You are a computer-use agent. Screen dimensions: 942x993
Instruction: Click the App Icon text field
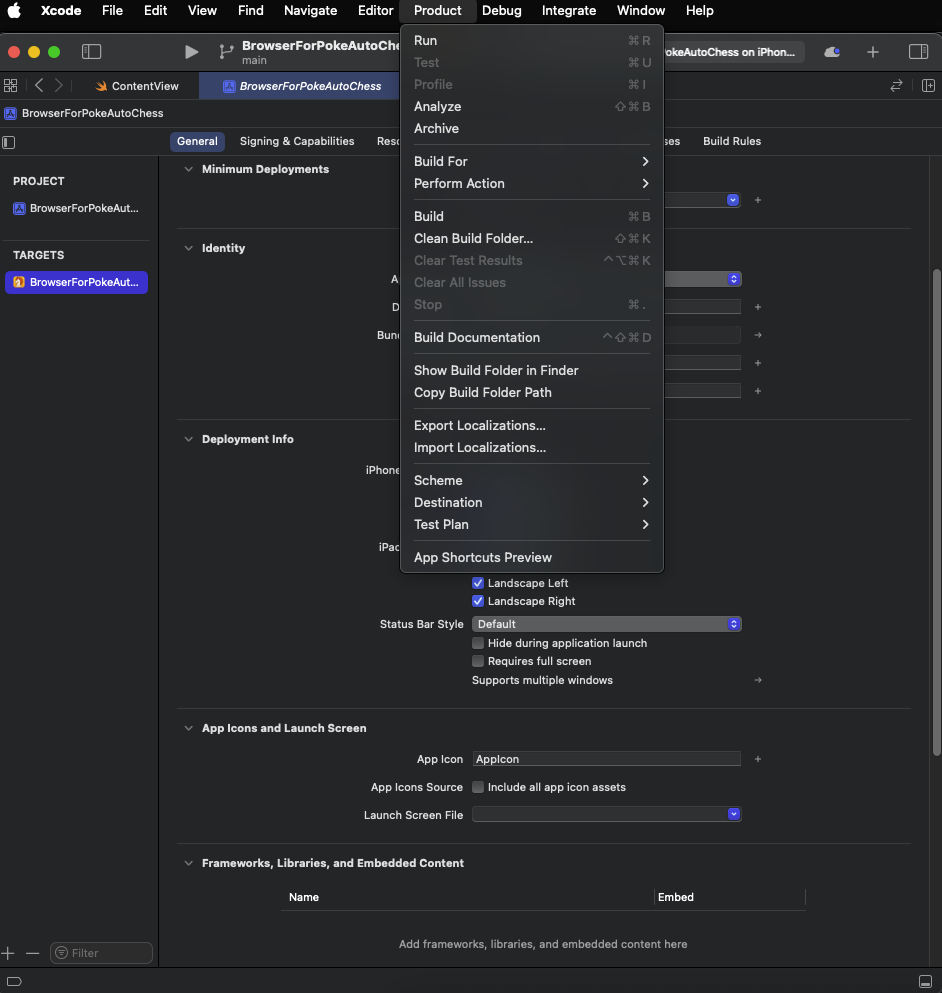(x=606, y=759)
